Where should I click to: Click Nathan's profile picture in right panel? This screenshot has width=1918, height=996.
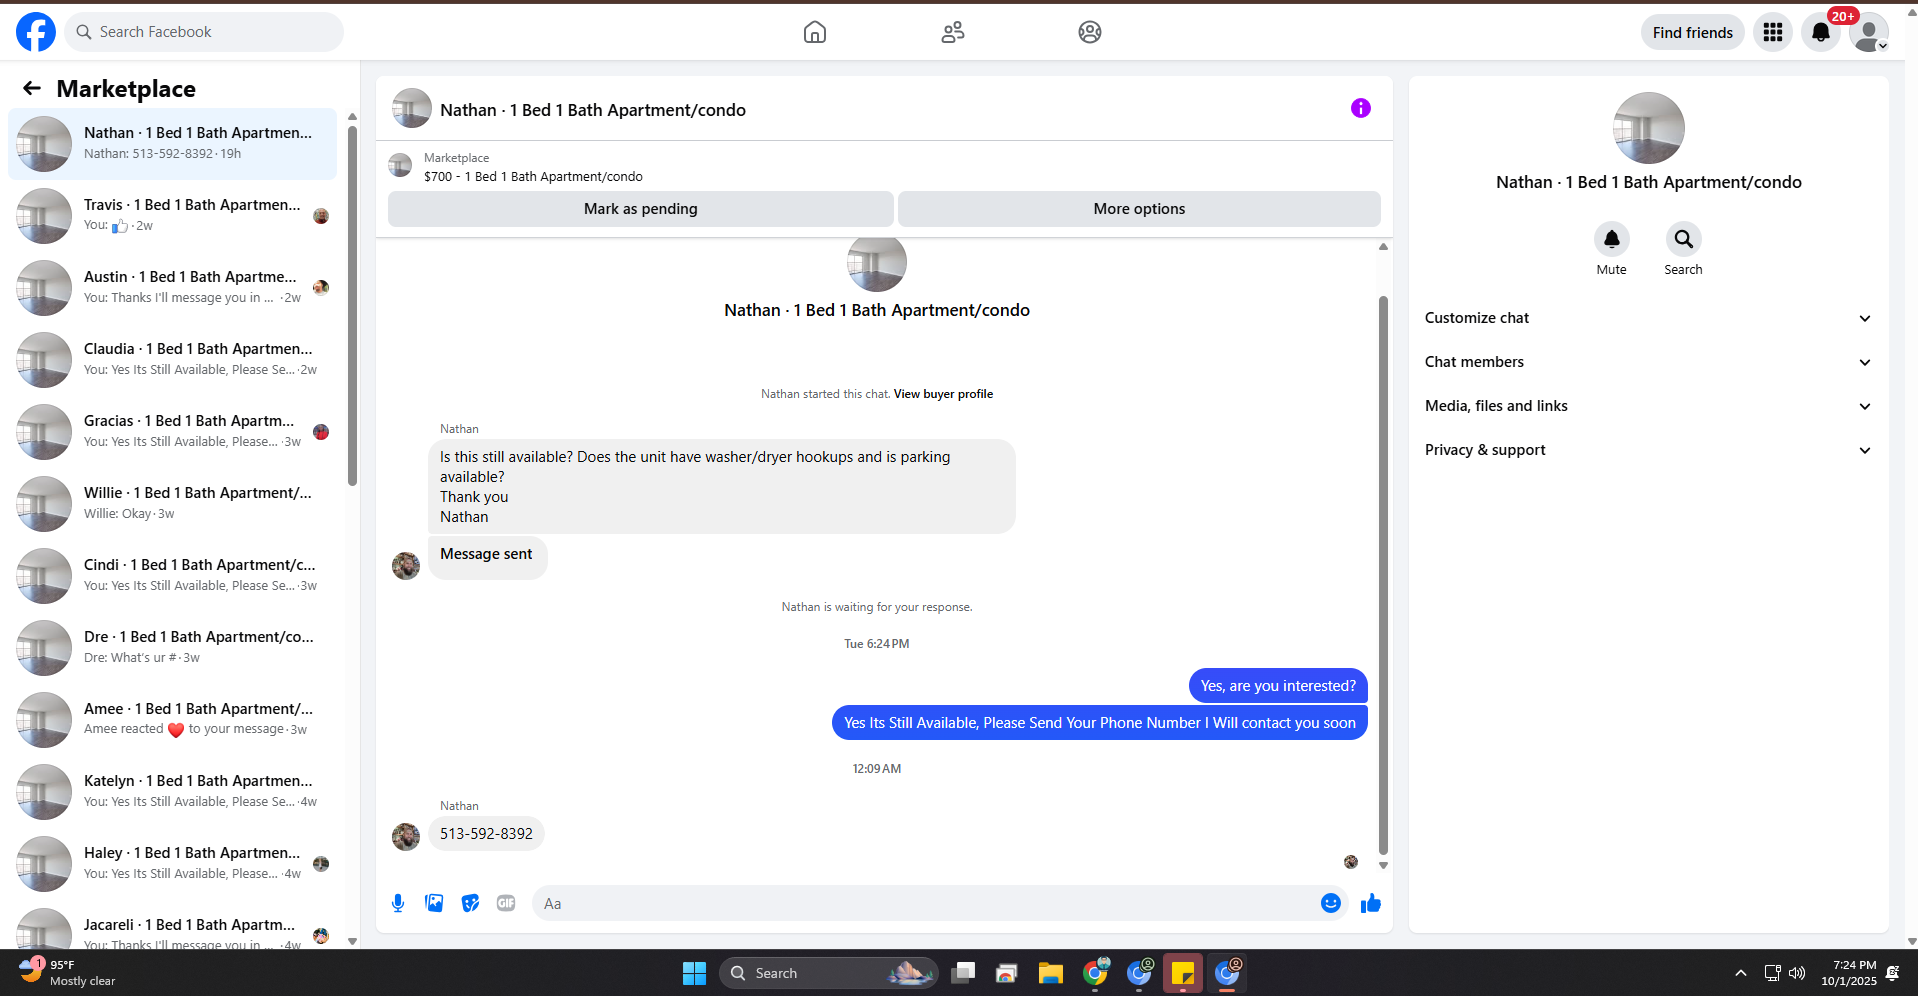coord(1648,128)
